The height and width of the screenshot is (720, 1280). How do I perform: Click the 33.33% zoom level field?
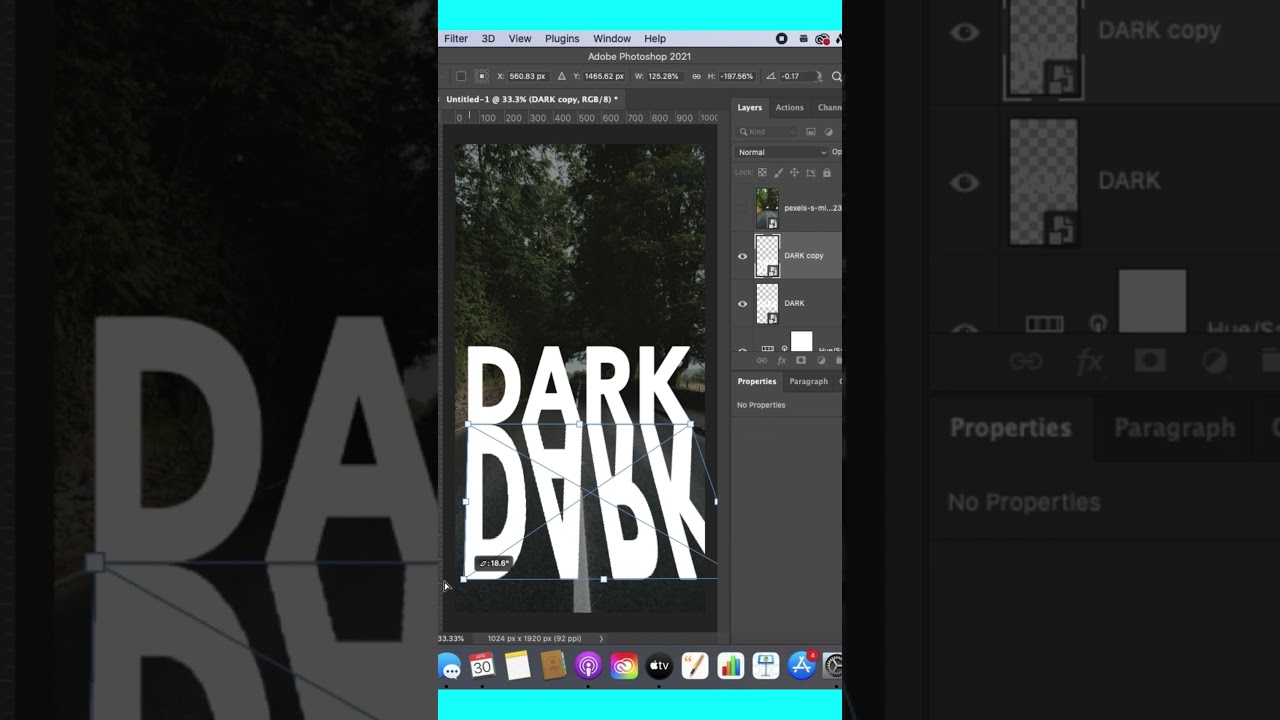451,638
